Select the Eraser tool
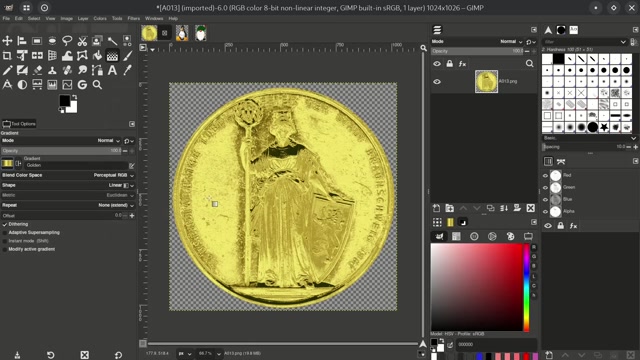The height and width of the screenshot is (360, 640). click(x=37, y=70)
